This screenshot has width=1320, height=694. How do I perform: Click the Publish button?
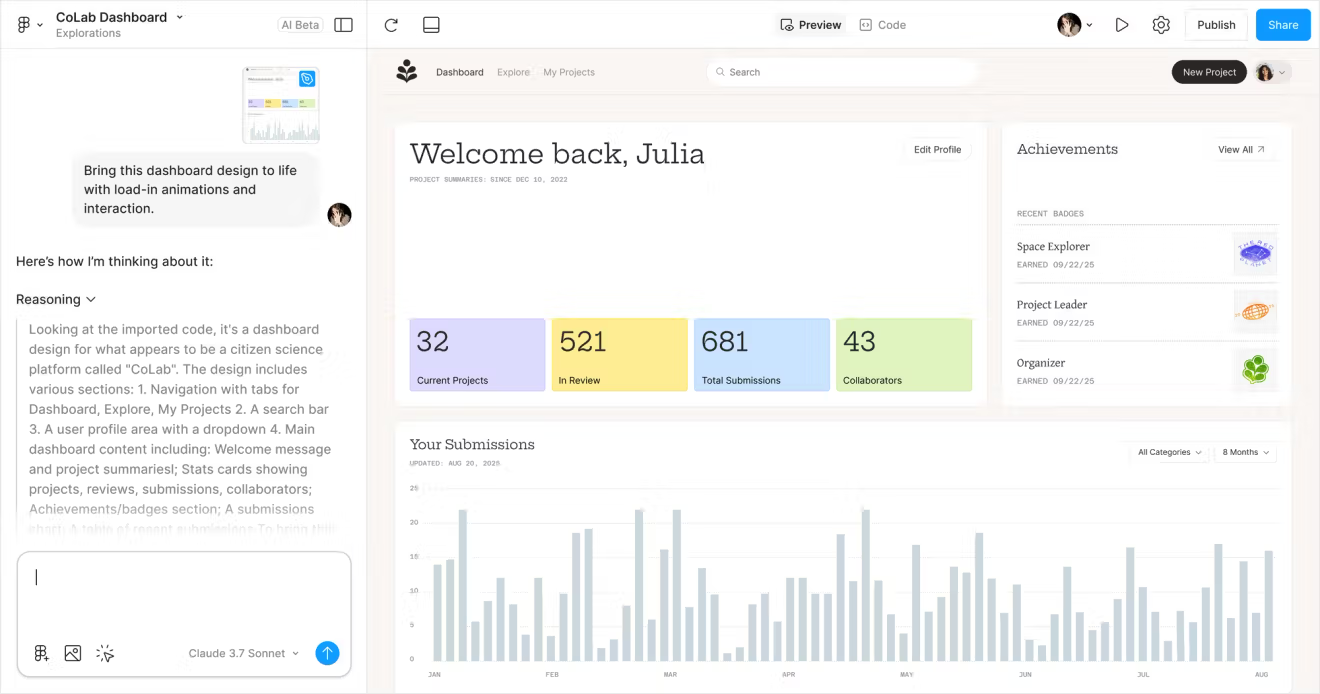pos(1215,24)
